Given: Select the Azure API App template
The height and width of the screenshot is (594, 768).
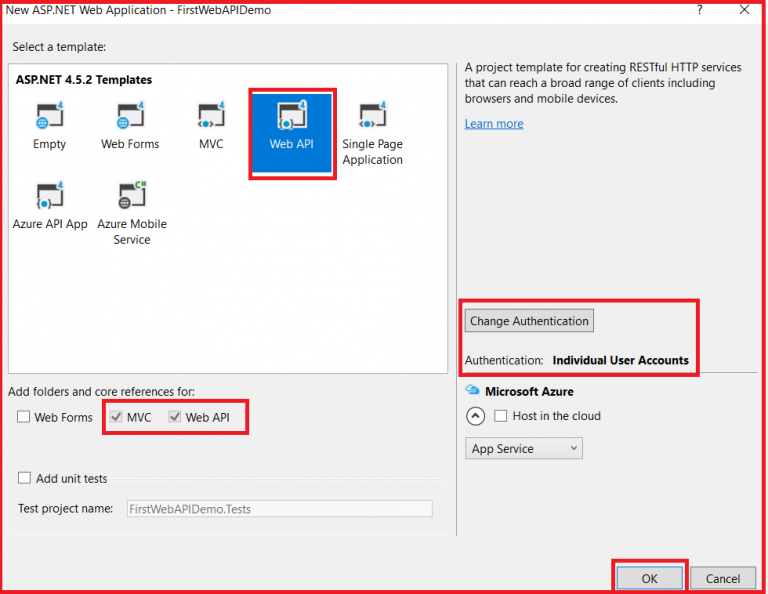Looking at the screenshot, I should [x=50, y=206].
